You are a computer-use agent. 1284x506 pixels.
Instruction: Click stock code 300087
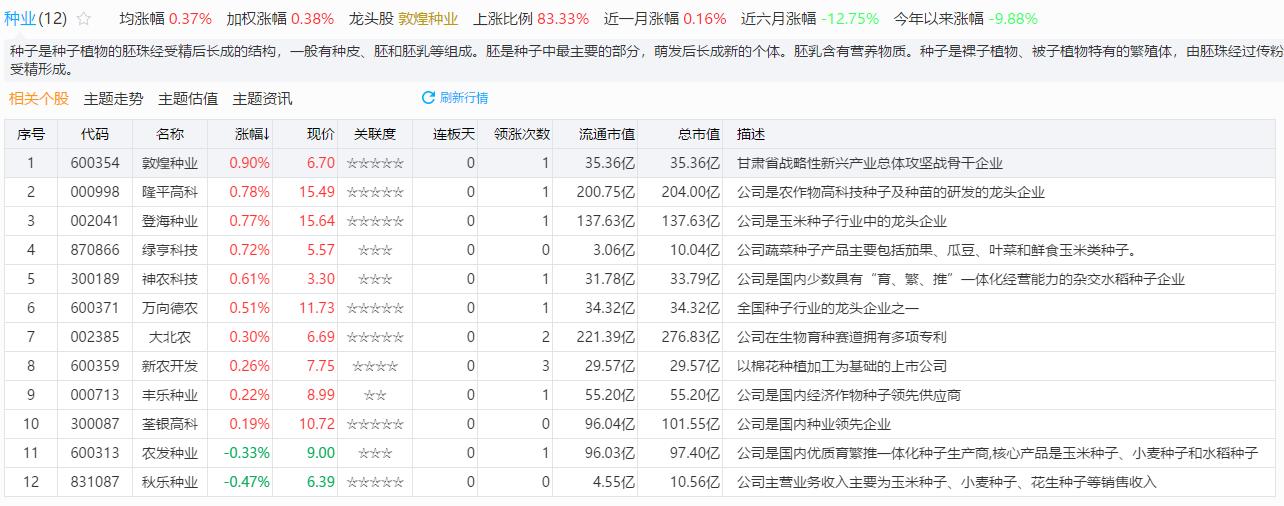95,424
